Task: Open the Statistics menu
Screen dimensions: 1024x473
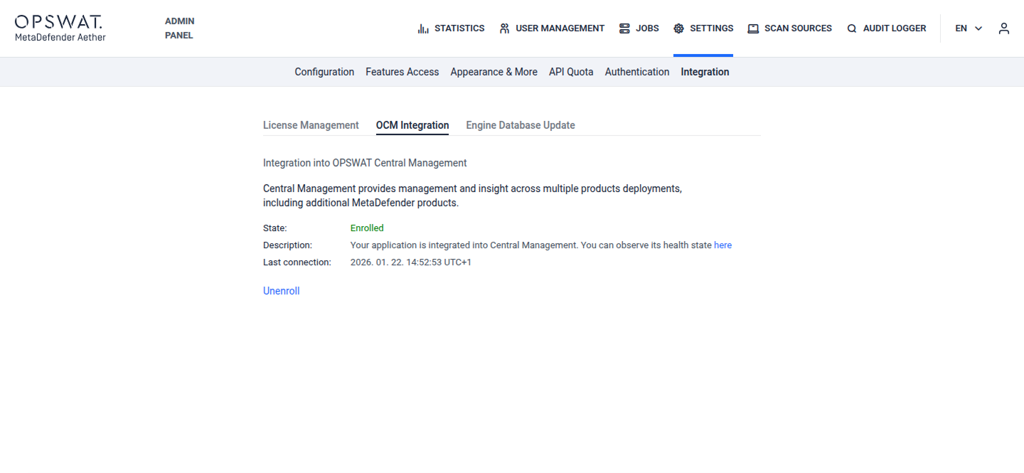Action: 451,29
